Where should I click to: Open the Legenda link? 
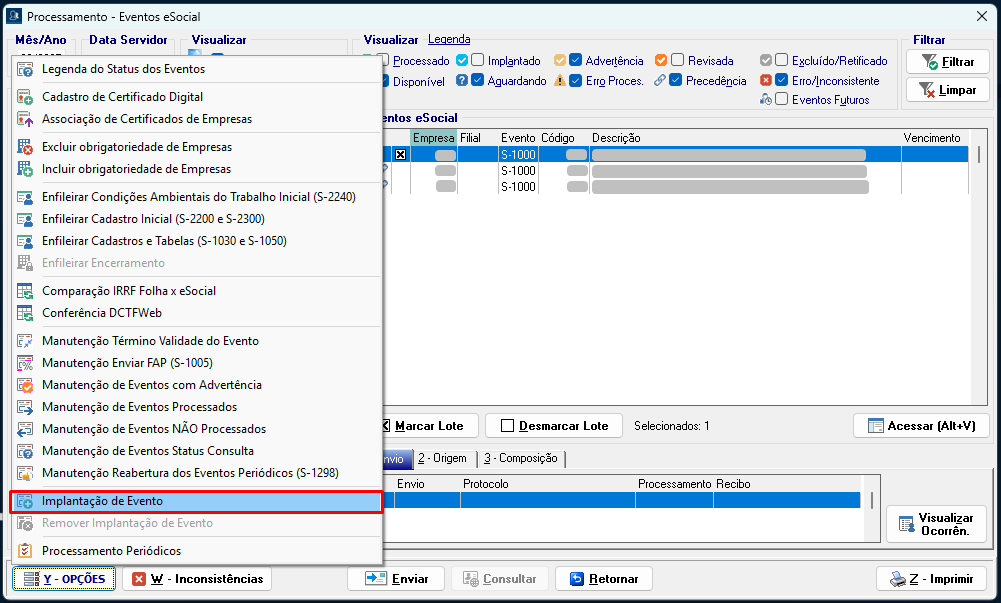tap(449, 39)
